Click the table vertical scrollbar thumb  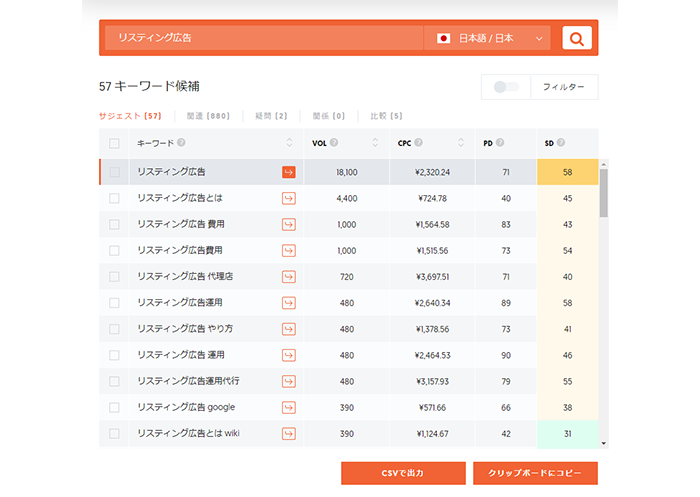[604, 193]
